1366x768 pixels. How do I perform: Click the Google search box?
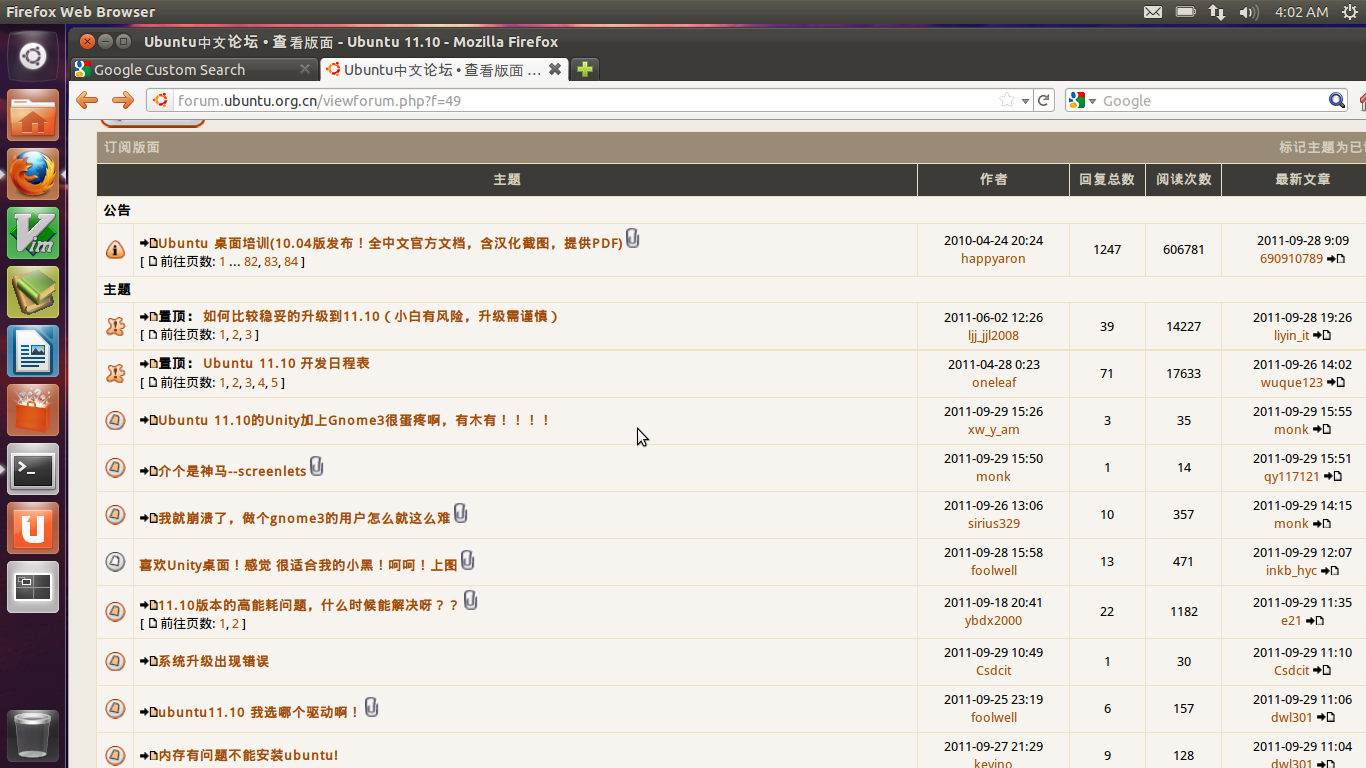click(x=1213, y=101)
